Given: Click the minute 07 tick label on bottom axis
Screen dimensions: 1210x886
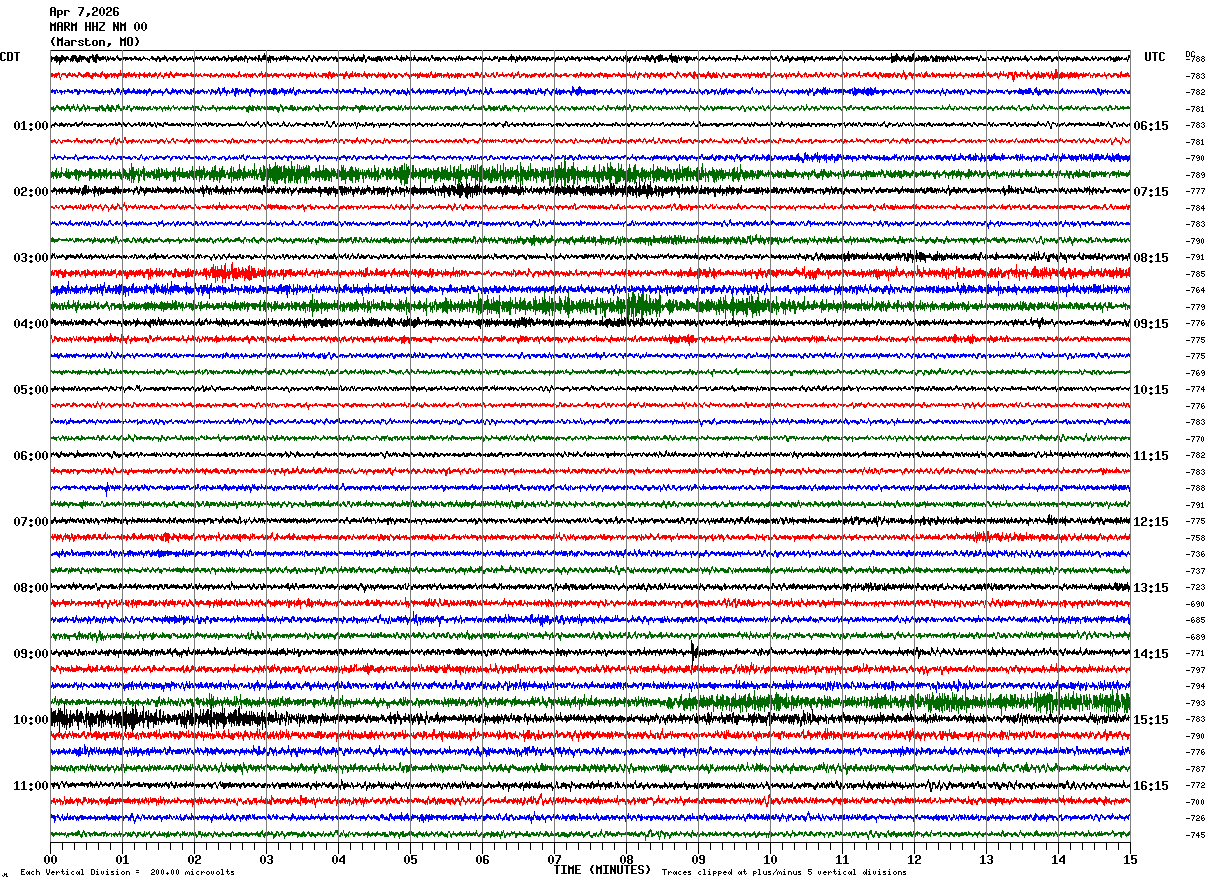Looking at the screenshot, I should 554,859.
